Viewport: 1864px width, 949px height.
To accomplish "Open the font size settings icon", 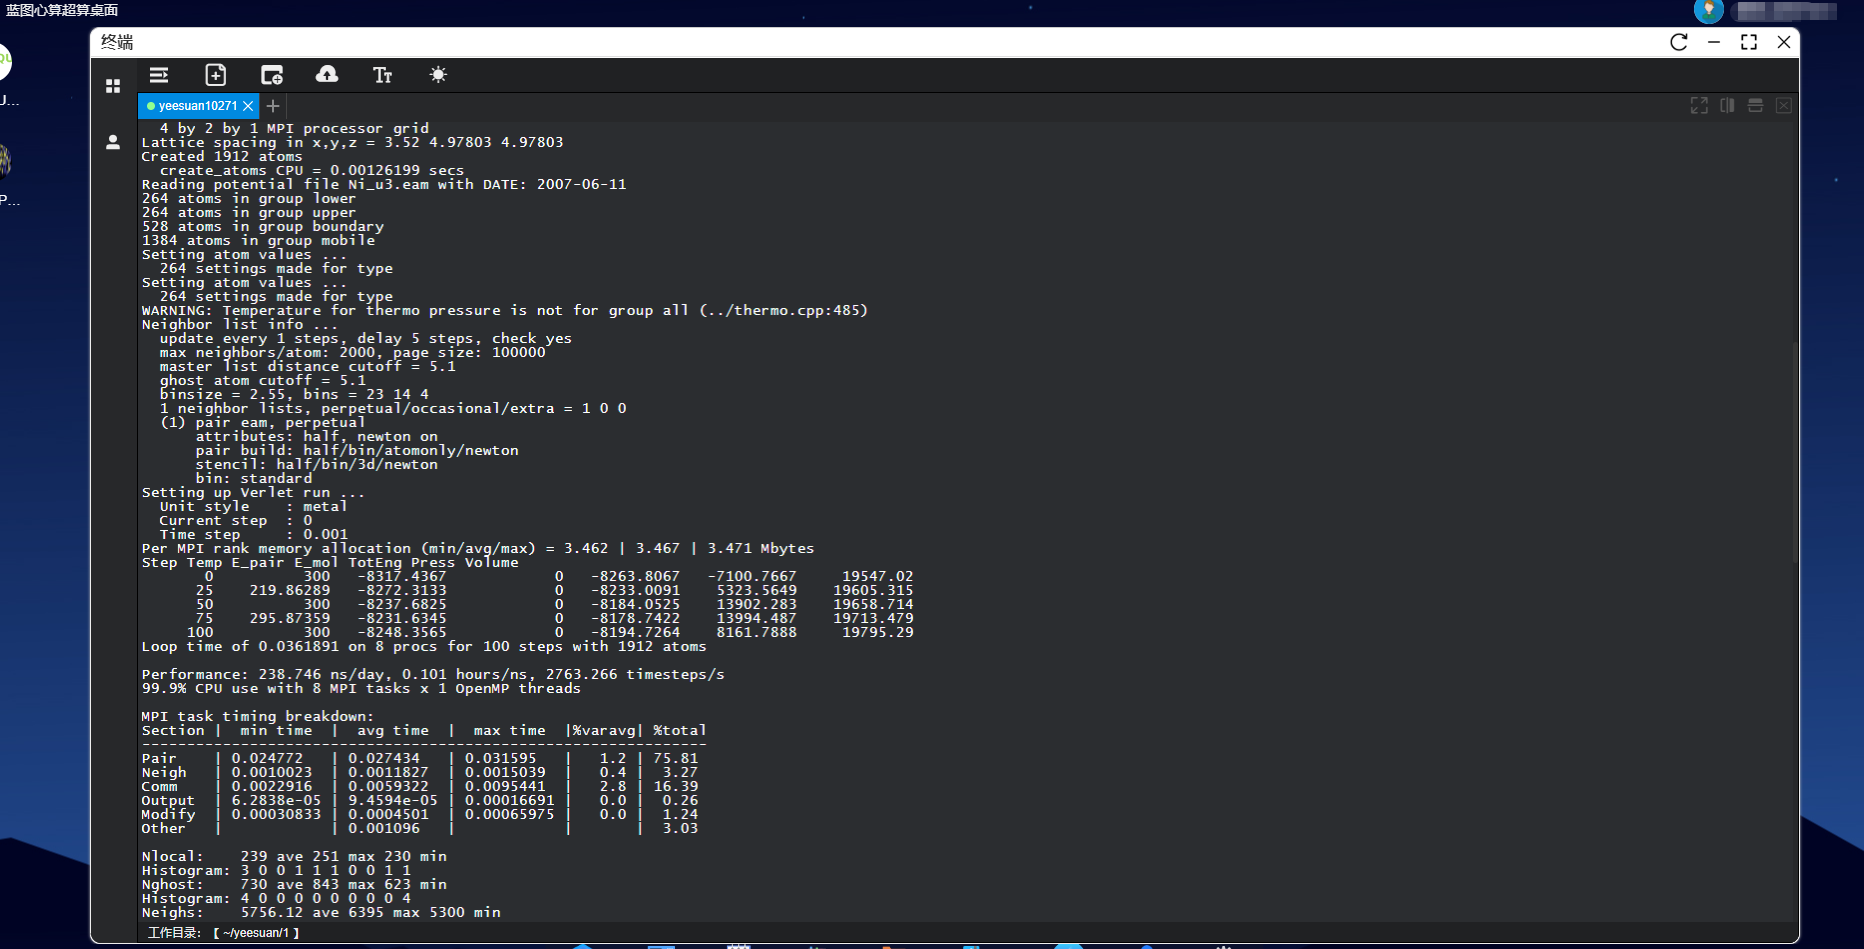I will (382, 75).
